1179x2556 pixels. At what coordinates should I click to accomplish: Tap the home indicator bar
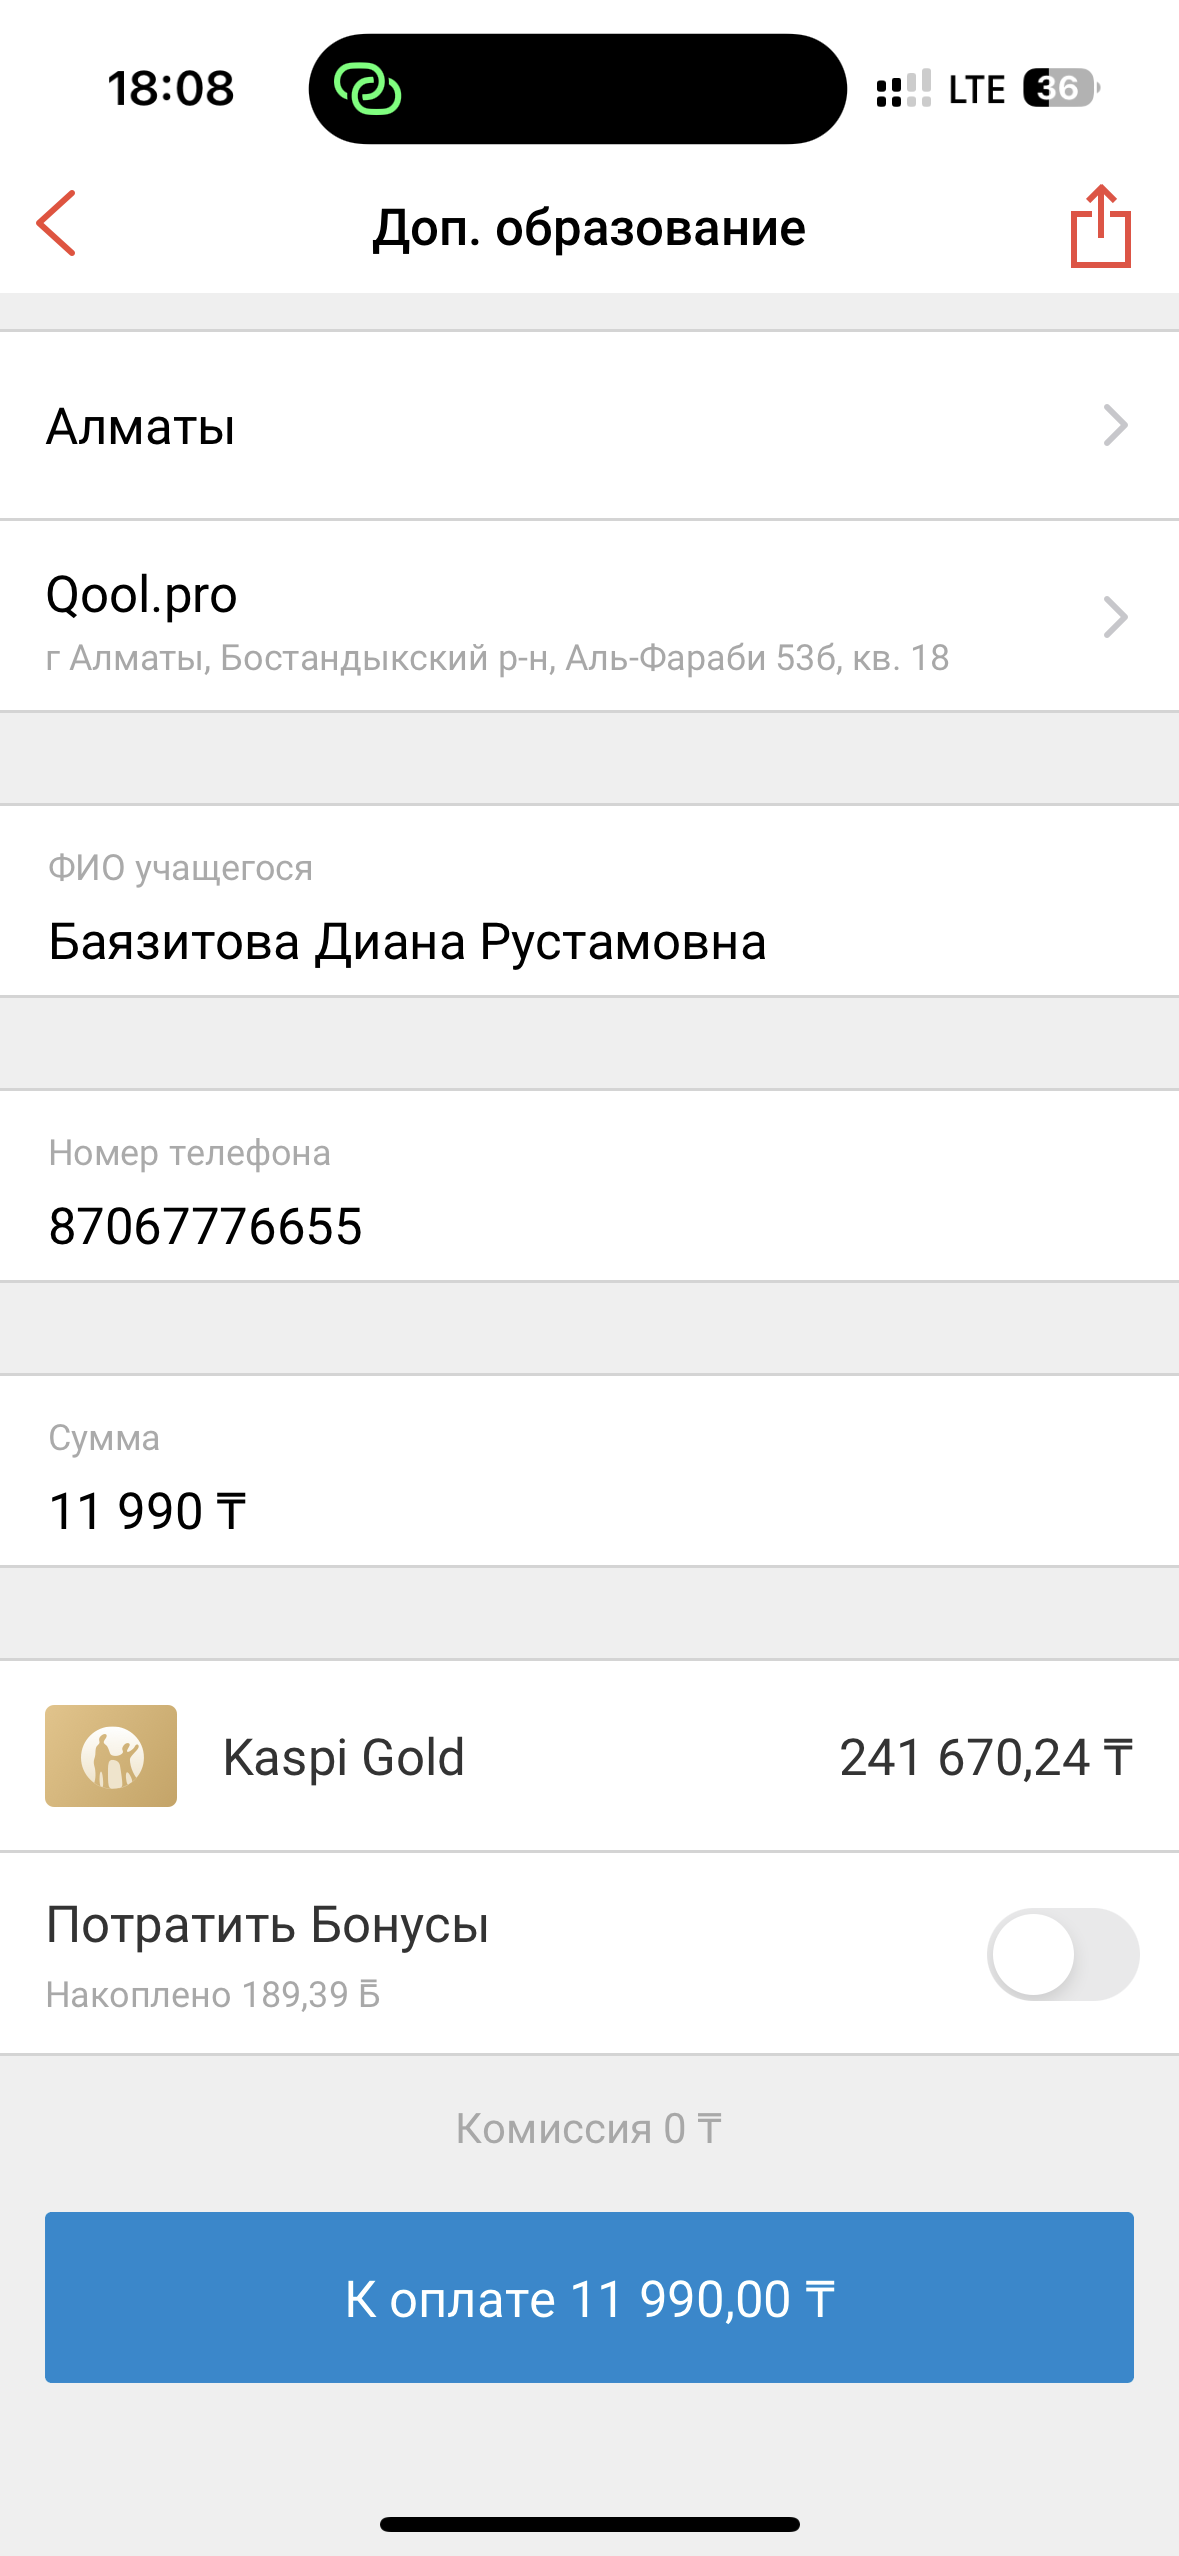[x=589, y=2524]
